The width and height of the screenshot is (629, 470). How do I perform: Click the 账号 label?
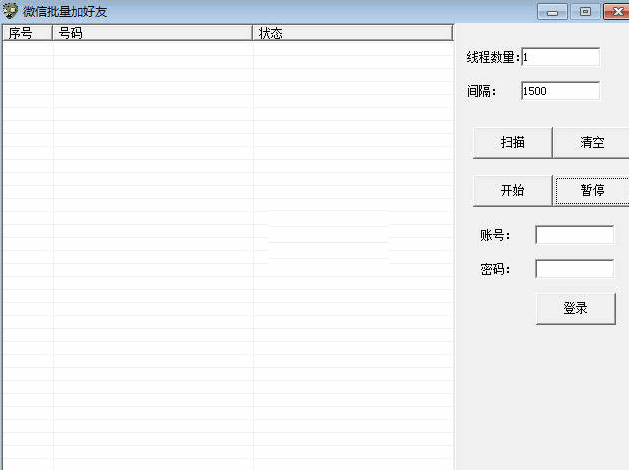(x=495, y=235)
